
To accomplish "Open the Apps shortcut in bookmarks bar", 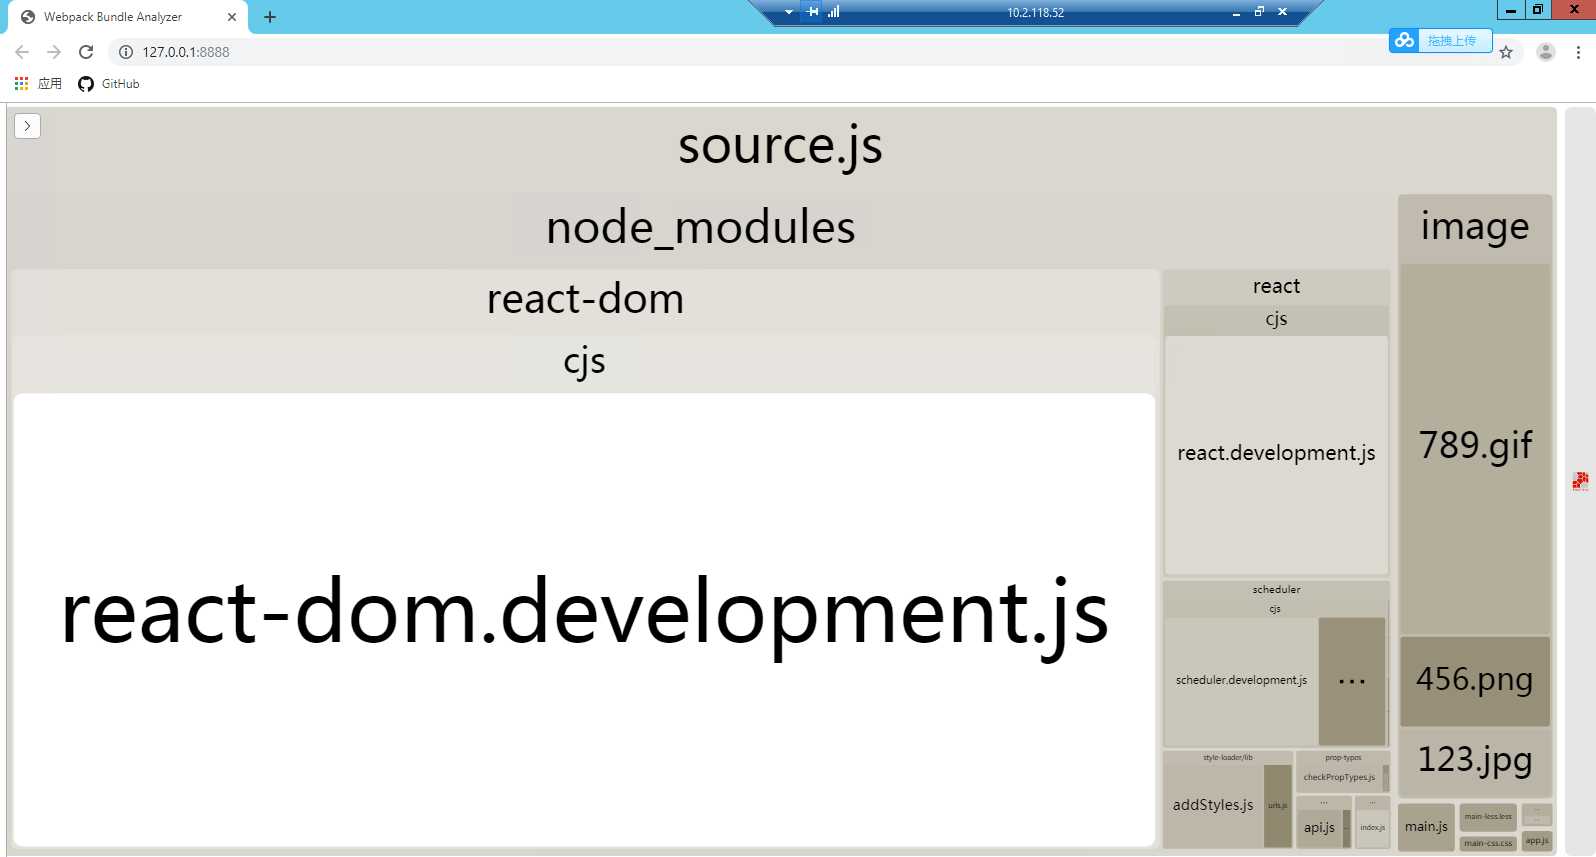I will coord(38,84).
